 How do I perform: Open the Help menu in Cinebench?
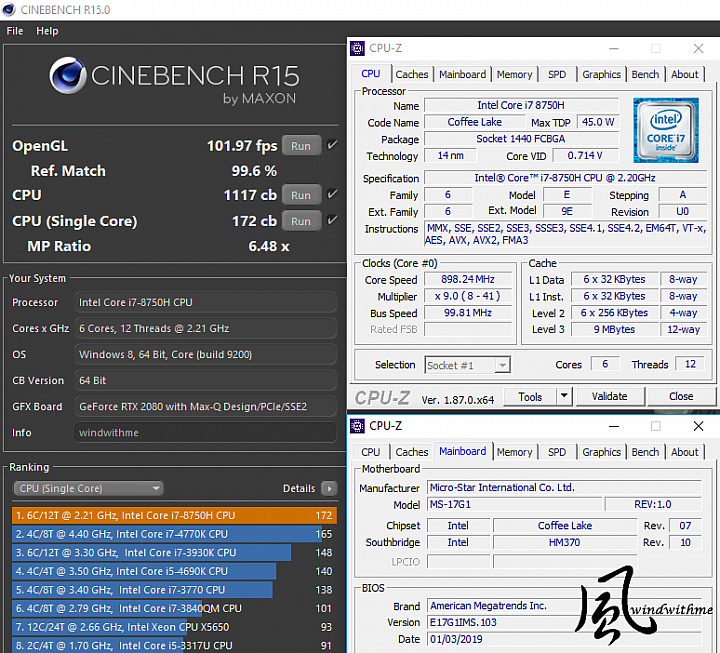pyautogui.click(x=47, y=31)
